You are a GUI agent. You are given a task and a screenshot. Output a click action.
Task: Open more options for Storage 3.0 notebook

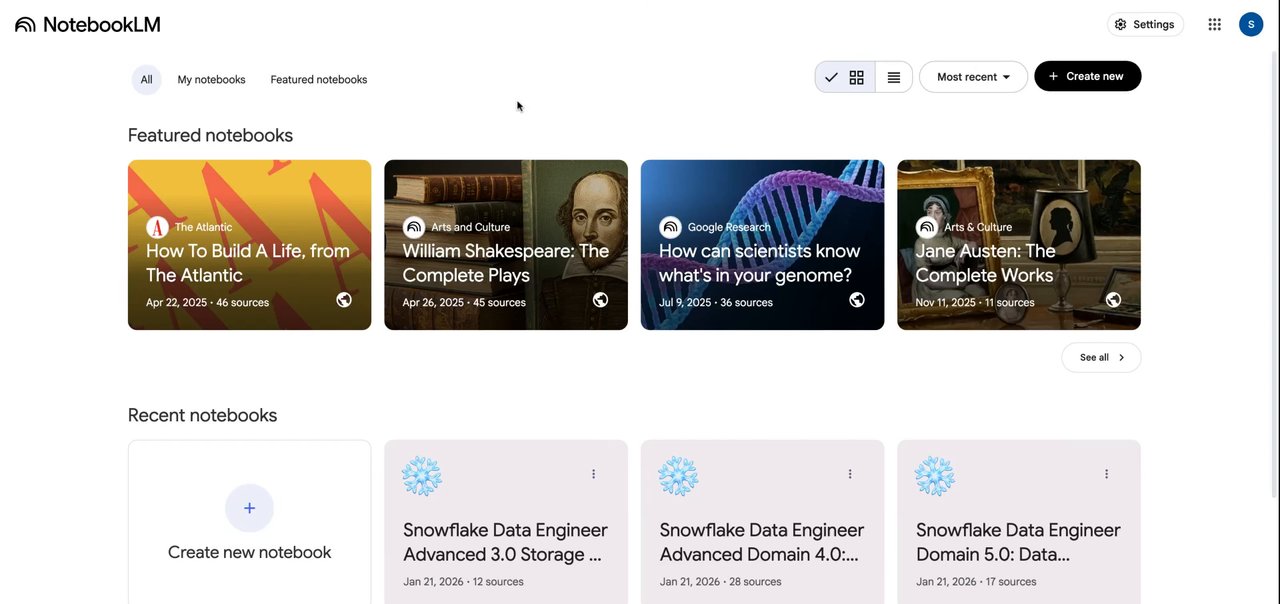pos(593,474)
